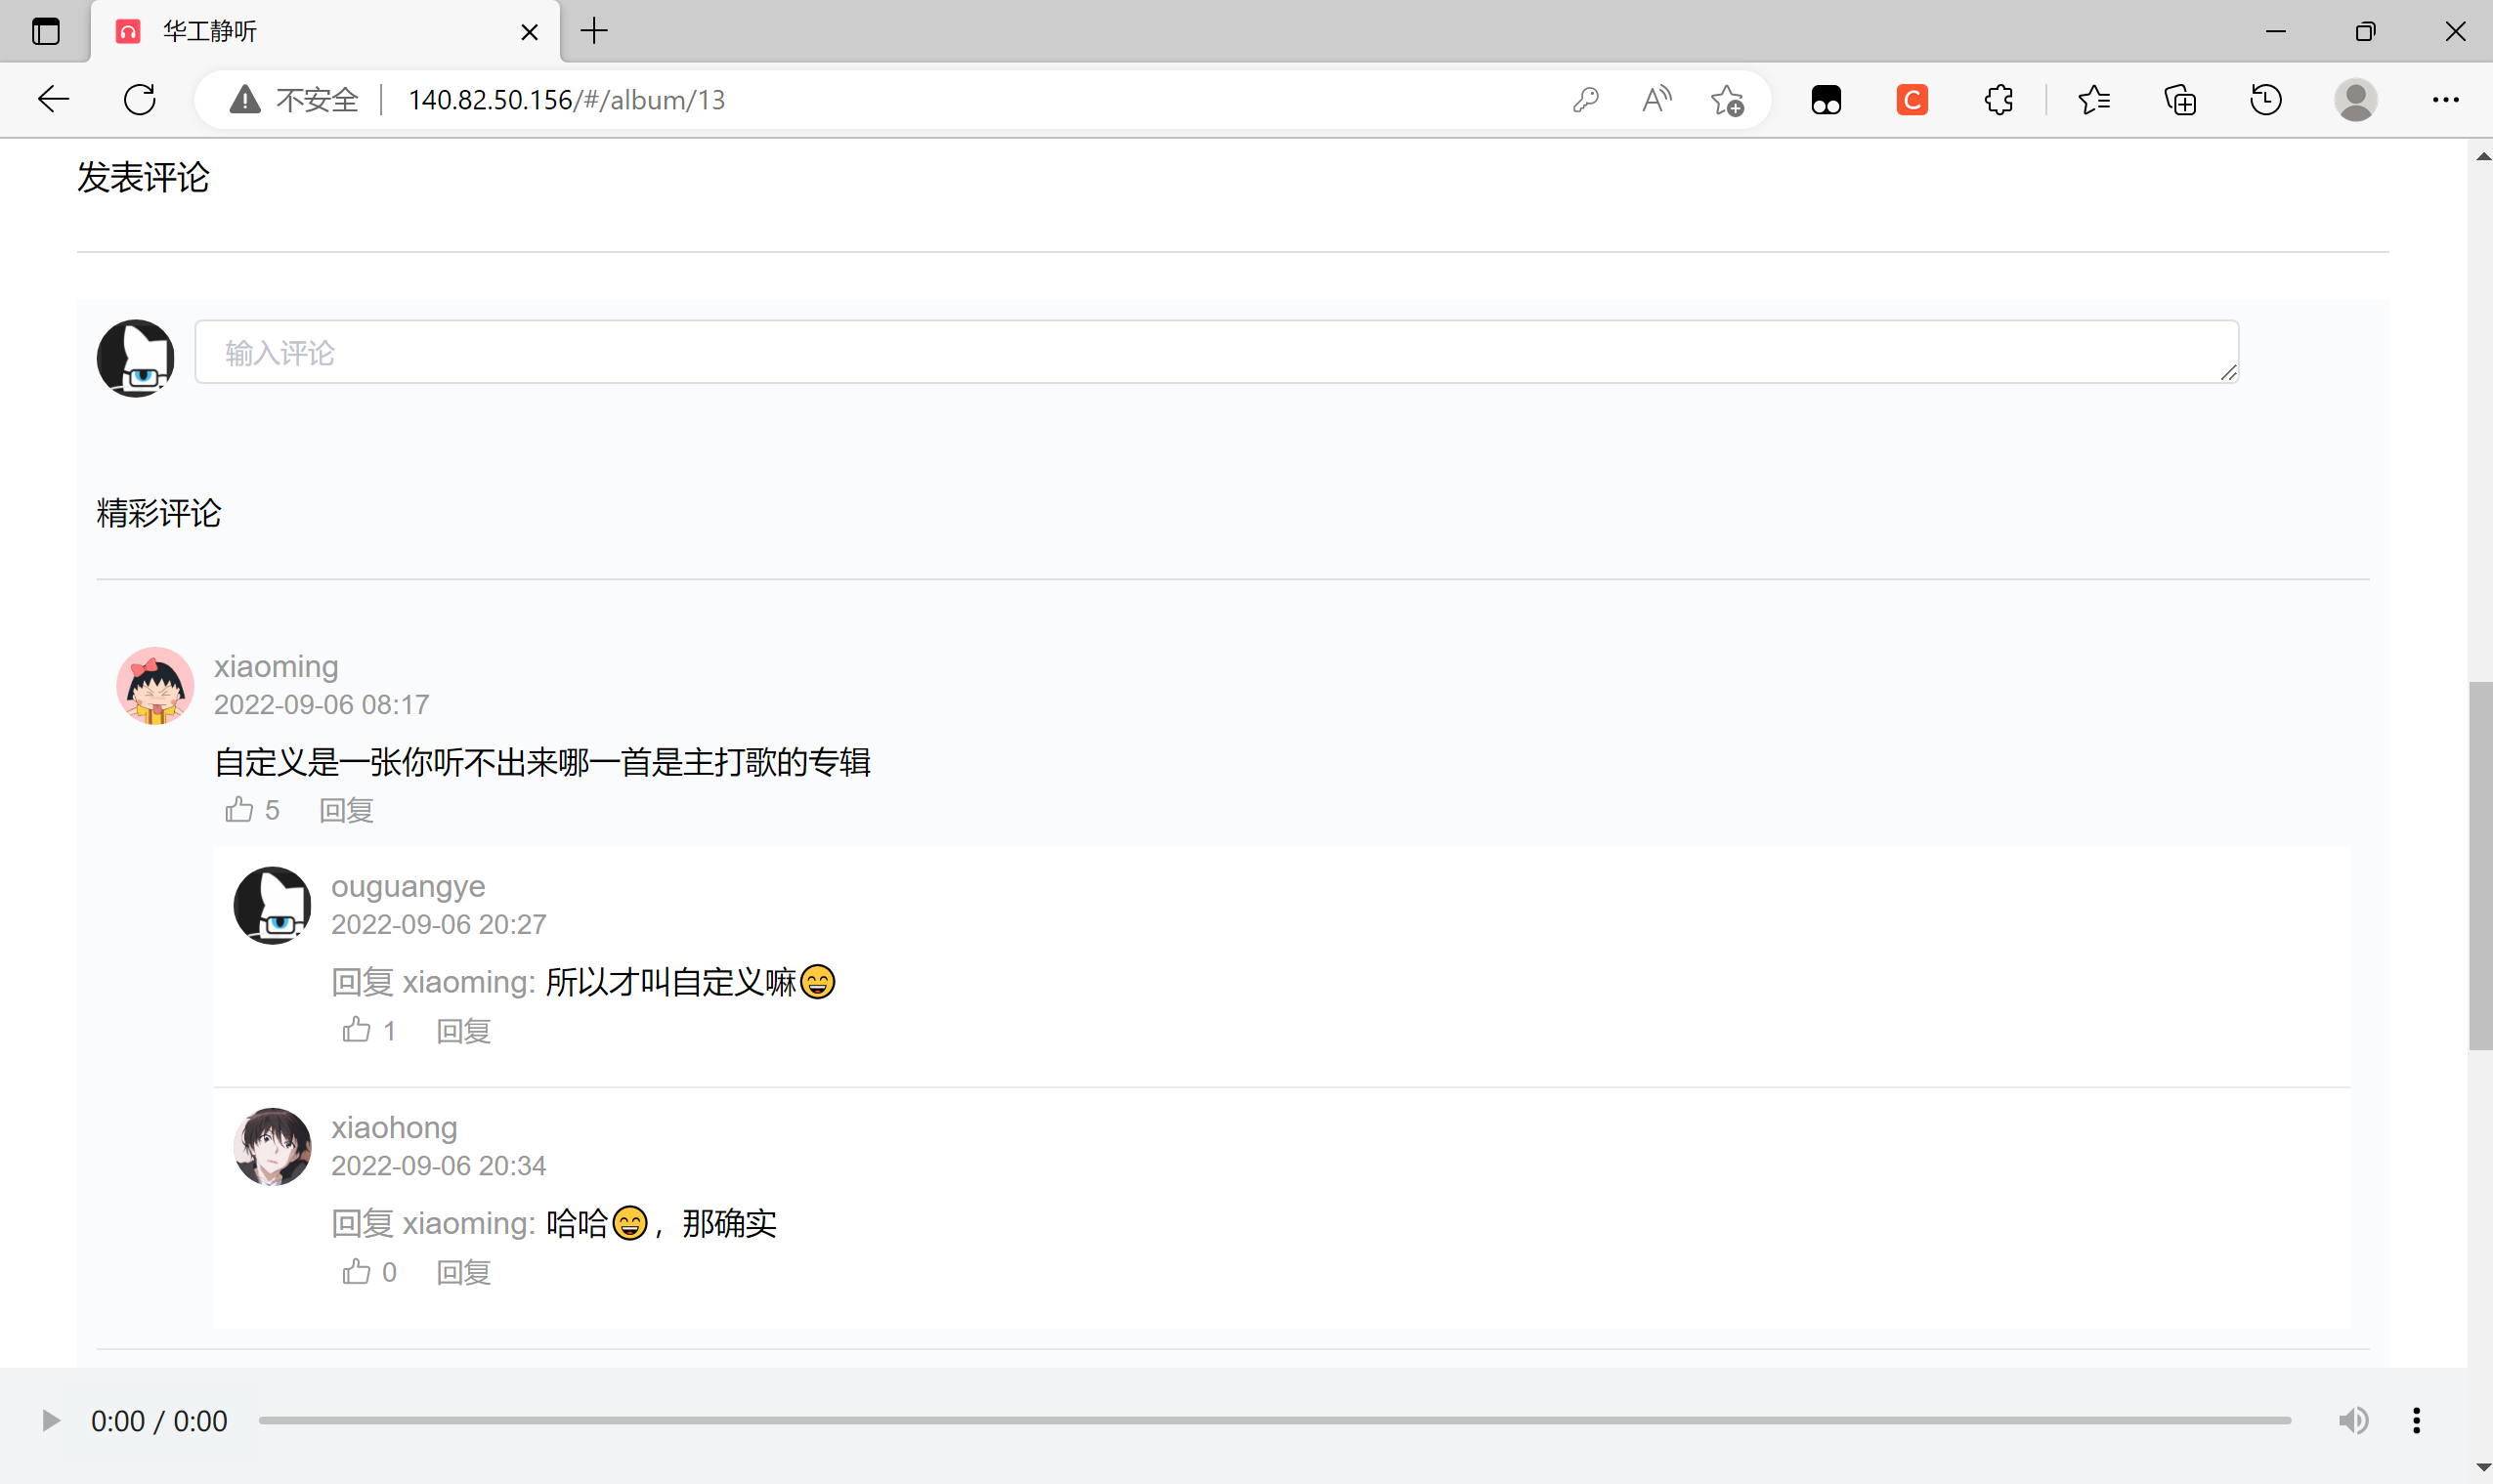Image resolution: width=2493 pixels, height=1484 pixels.
Task: Click the 输入评论 comment input box
Action: pos(1215,352)
